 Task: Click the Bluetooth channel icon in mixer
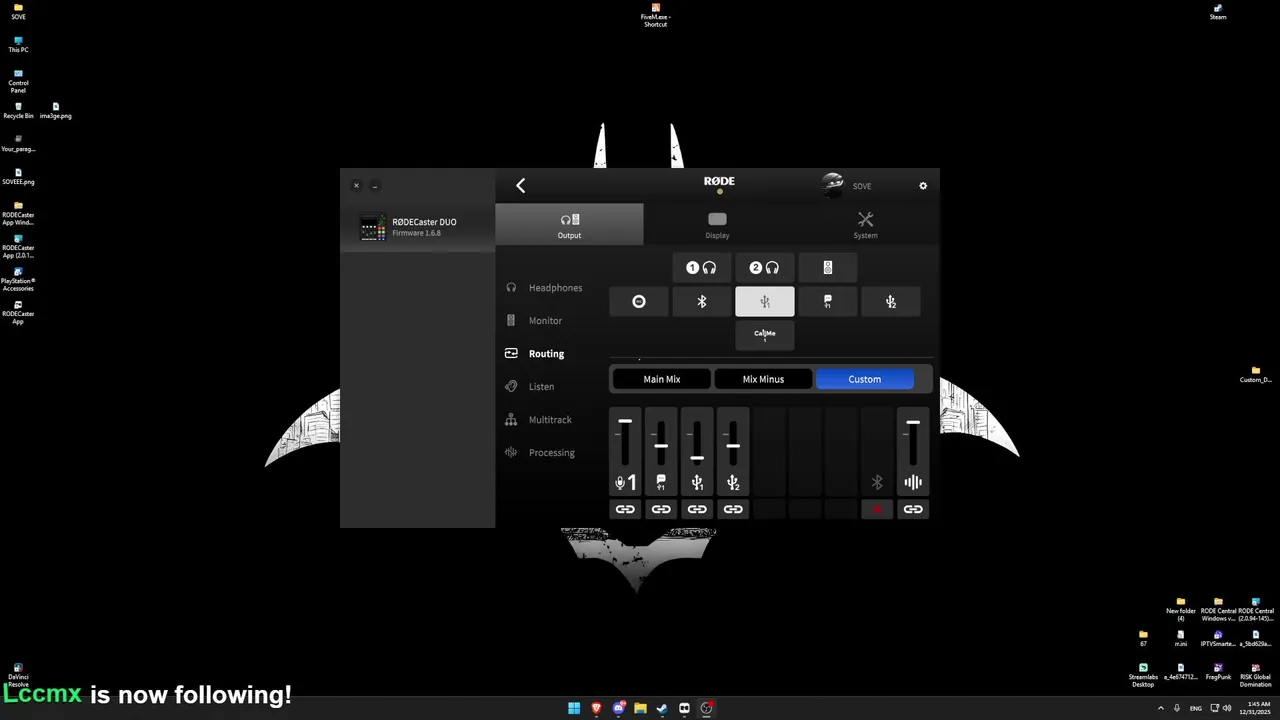coord(877,483)
